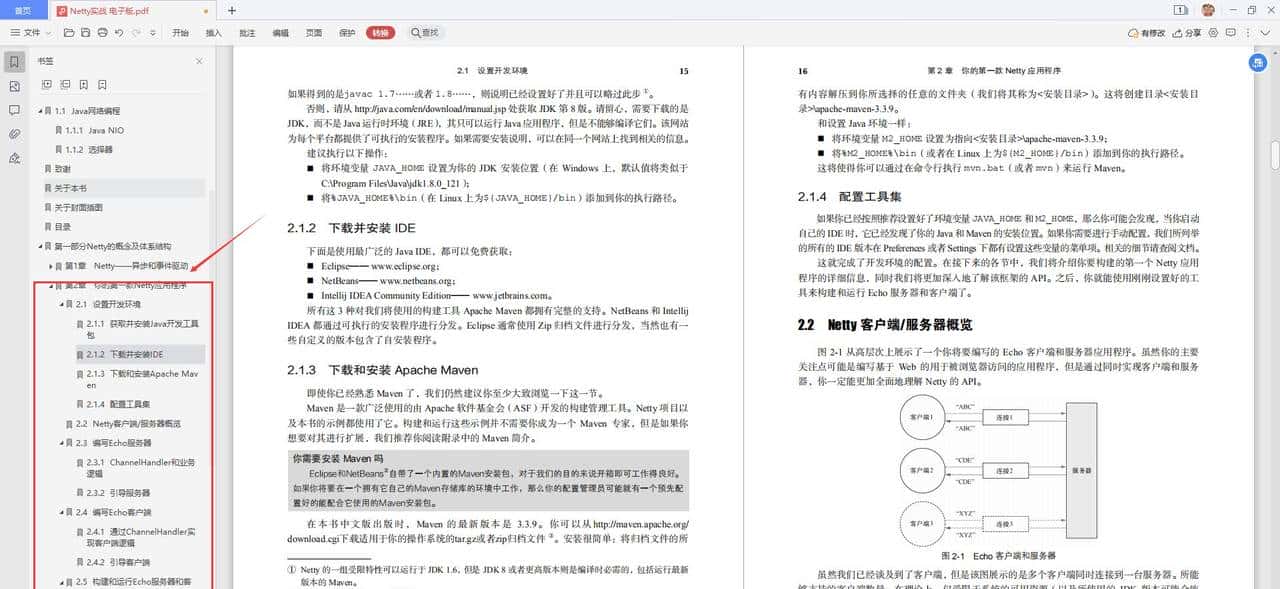Switch to the 首页 tab
The width and height of the screenshot is (1280, 589).
[x=22, y=9]
